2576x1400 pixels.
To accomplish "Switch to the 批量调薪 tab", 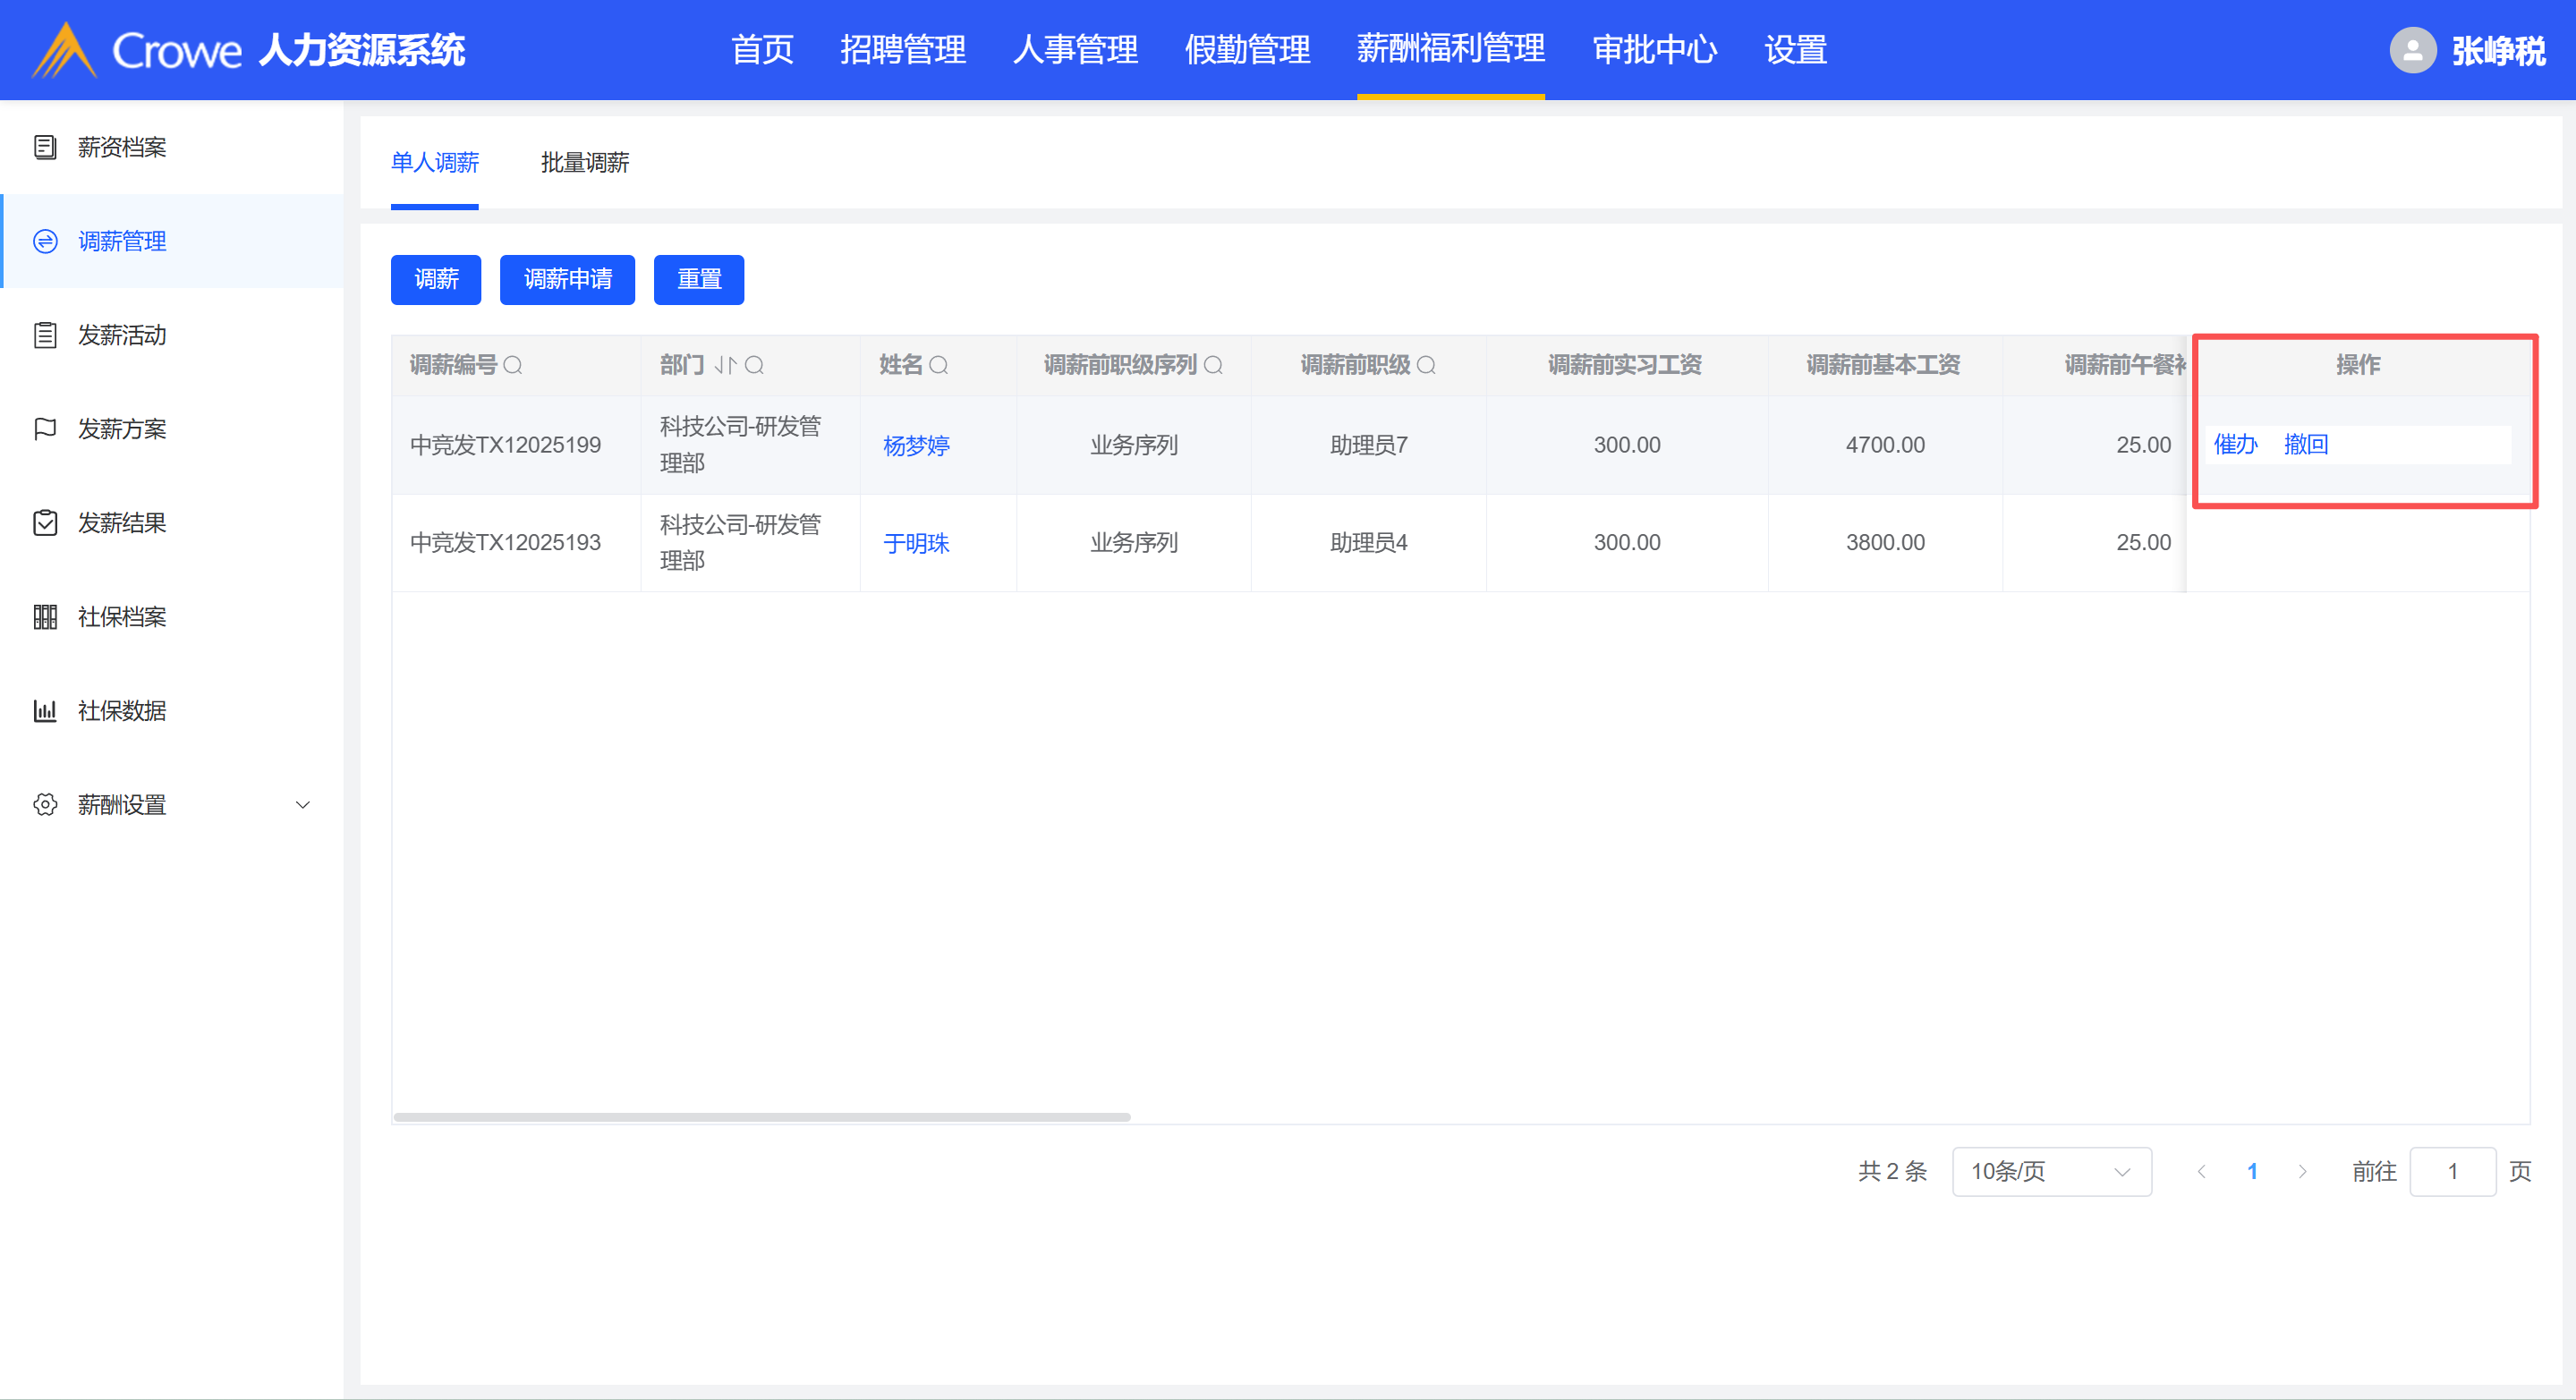I will point(584,162).
